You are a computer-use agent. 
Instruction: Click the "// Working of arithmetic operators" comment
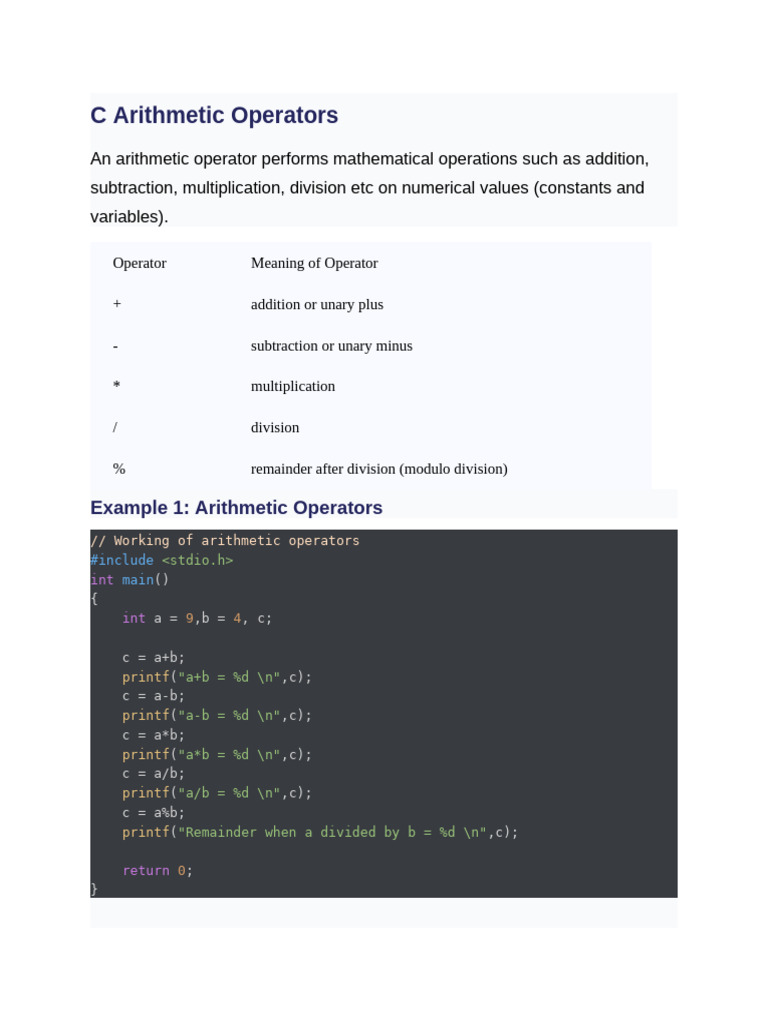225,541
